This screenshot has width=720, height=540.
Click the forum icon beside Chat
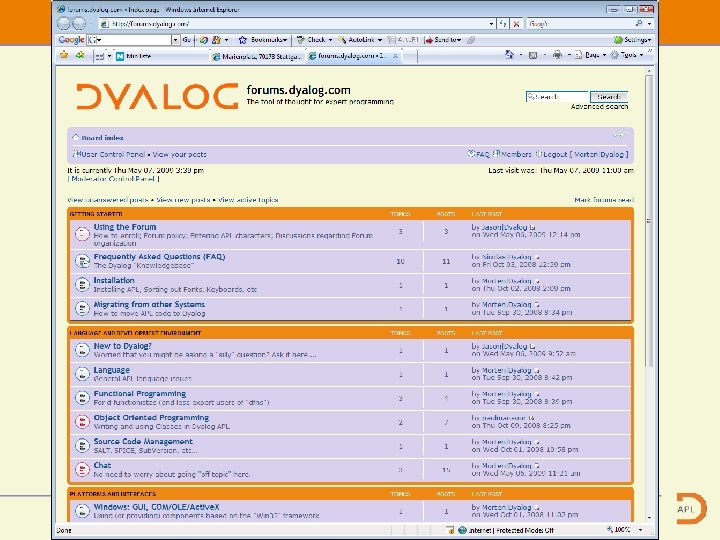pyautogui.click(x=82, y=469)
